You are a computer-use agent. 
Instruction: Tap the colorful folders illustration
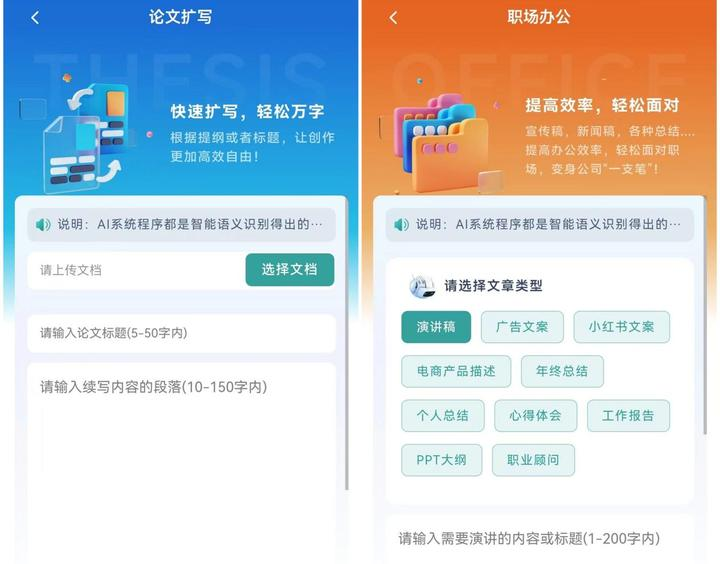click(x=443, y=143)
